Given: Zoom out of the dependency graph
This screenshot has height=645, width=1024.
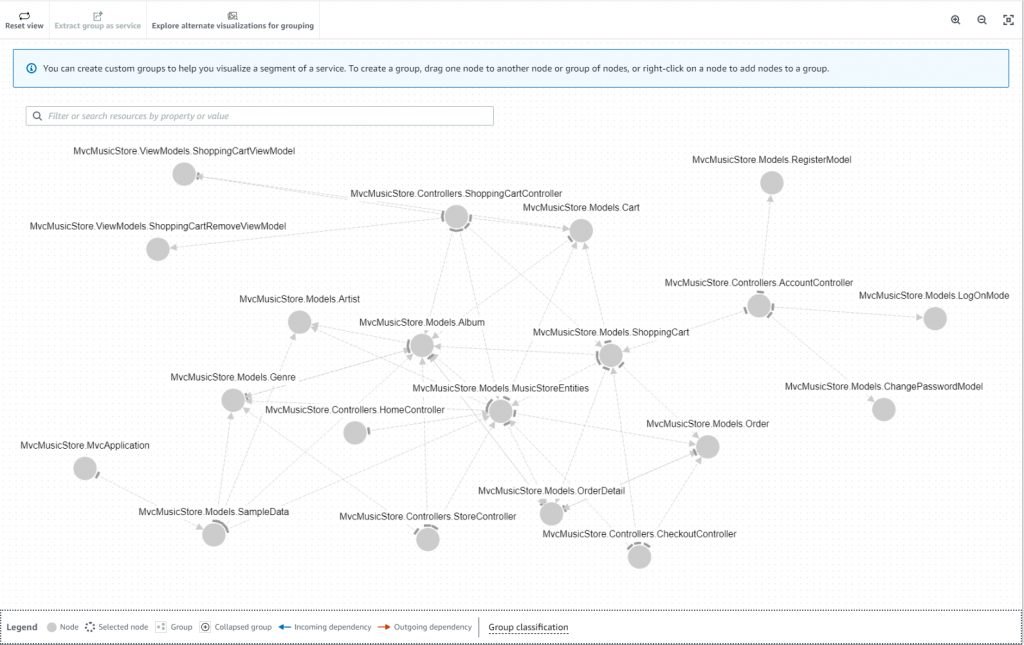Looking at the screenshot, I should click(982, 19).
